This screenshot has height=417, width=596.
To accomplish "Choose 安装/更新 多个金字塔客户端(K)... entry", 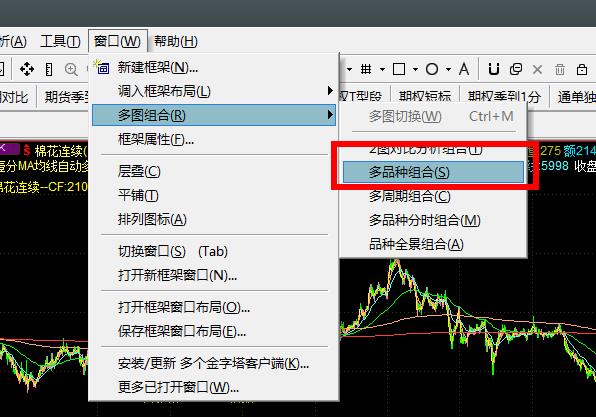I will point(214,363).
